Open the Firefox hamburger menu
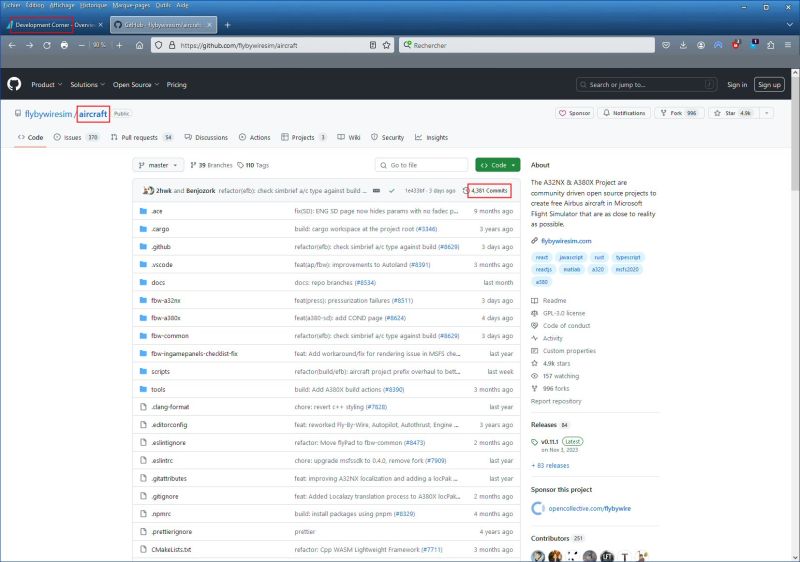 click(x=788, y=45)
